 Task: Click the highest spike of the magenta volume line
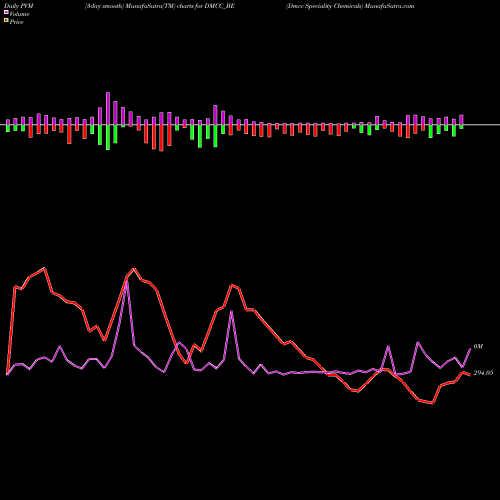coord(127,283)
